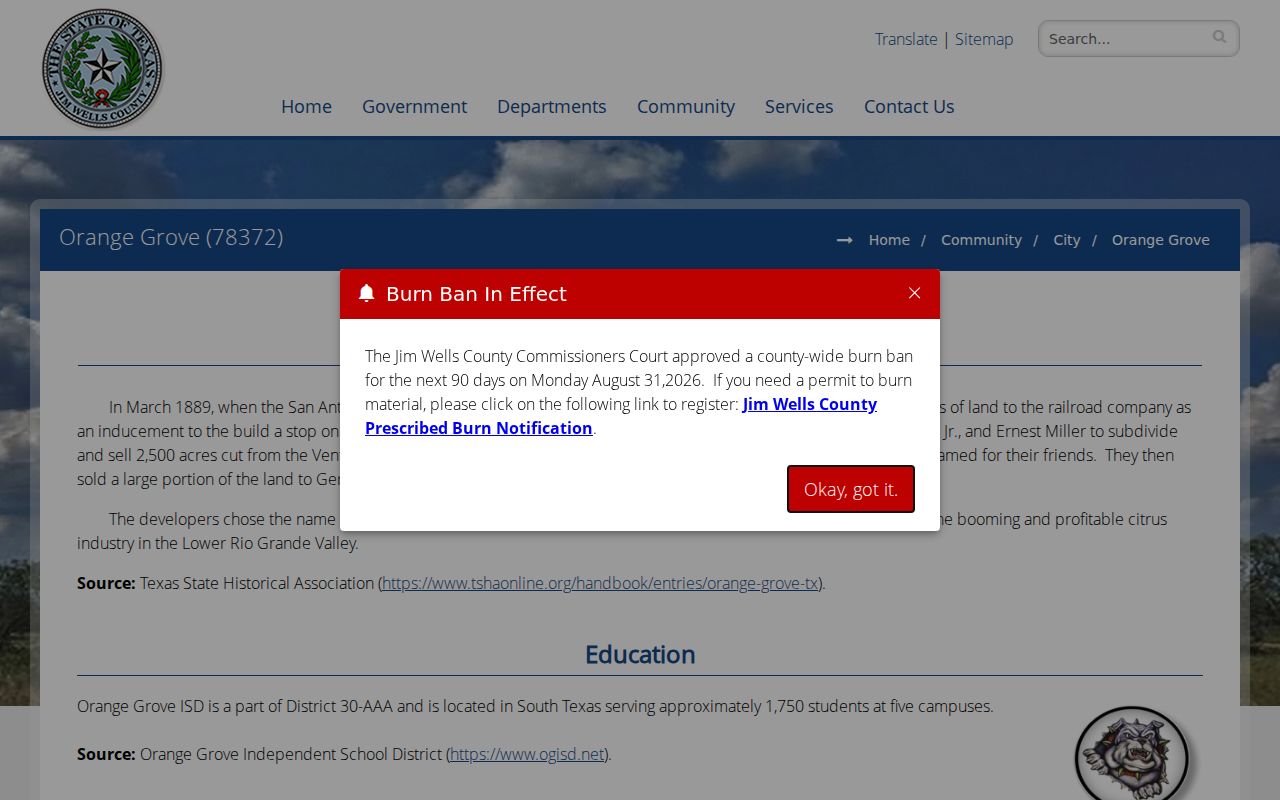
Task: Click the 'Orange Grove (78372)' page title
Action: 171,237
